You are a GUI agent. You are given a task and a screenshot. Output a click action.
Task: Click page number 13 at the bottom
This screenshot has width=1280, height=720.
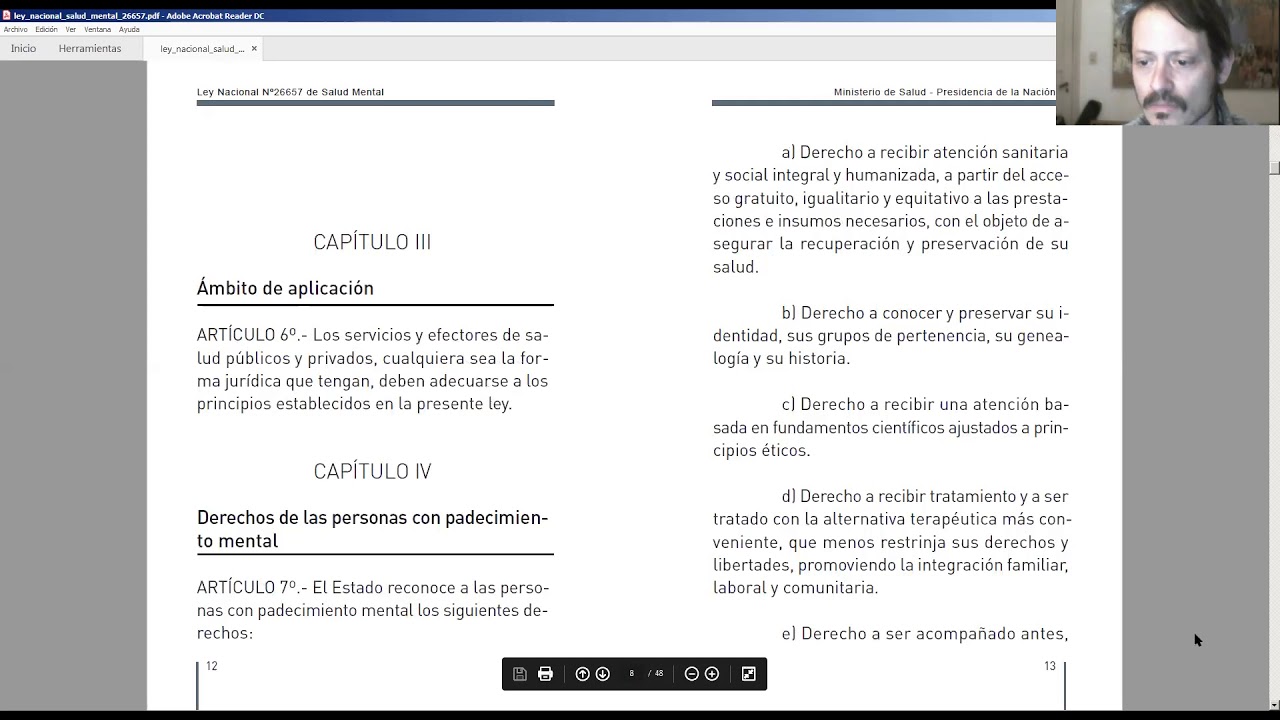(x=1050, y=666)
